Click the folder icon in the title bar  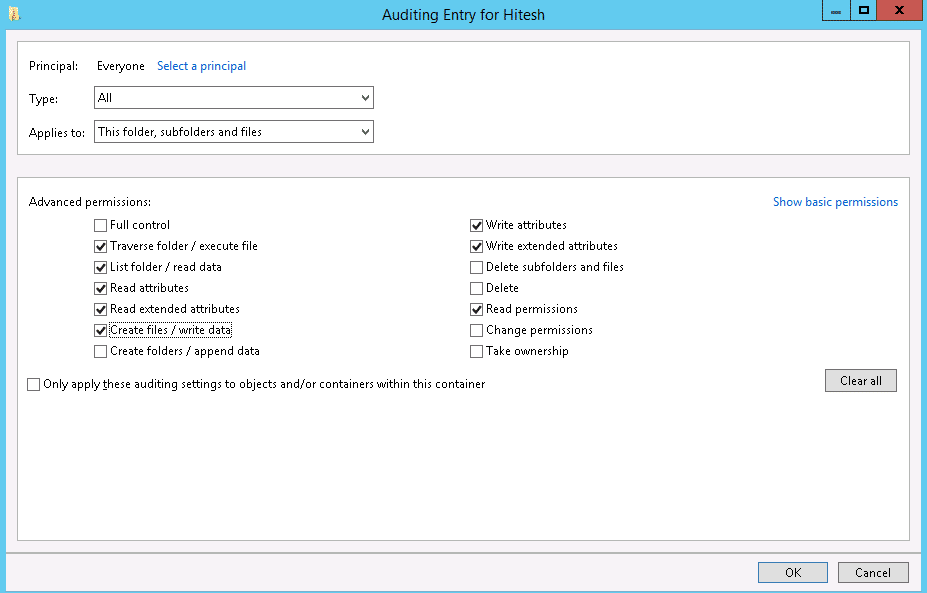14,14
